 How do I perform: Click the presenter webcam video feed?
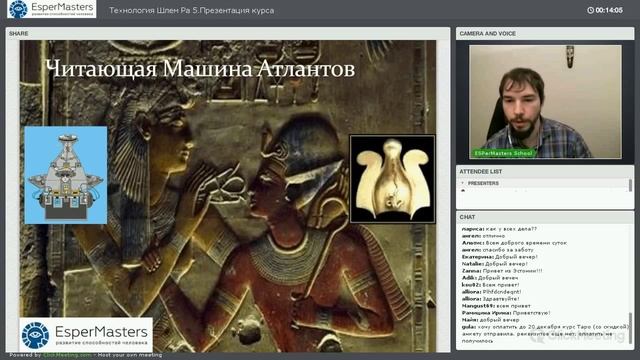[545, 102]
